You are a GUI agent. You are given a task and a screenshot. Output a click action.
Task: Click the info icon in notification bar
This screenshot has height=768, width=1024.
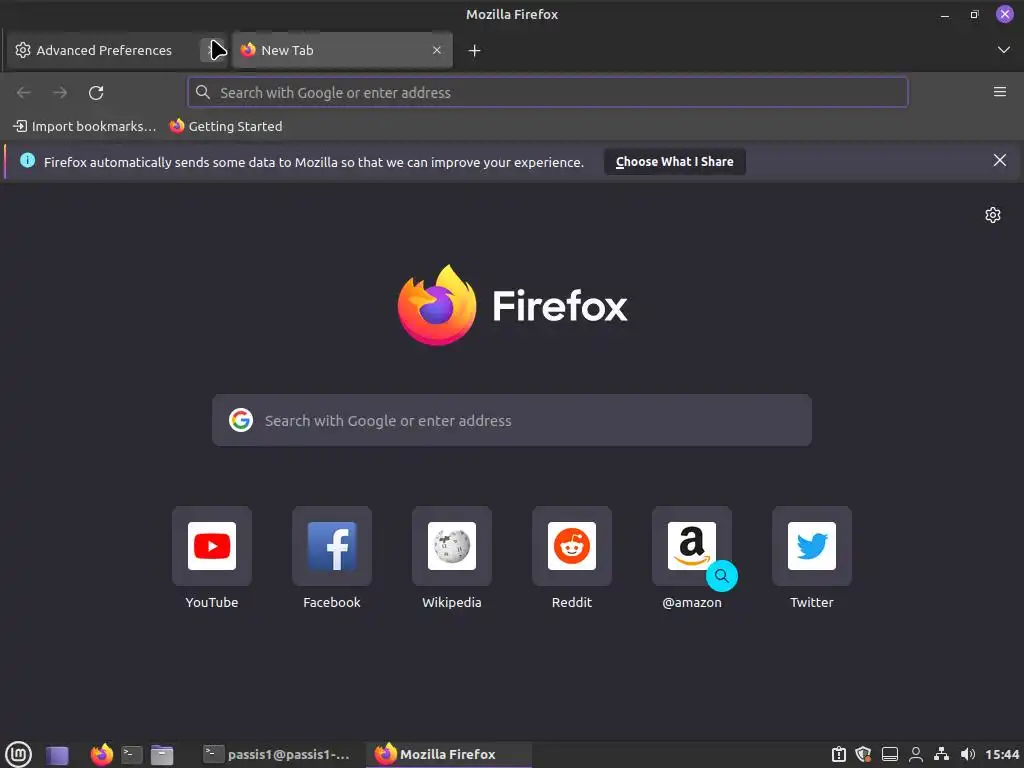pyautogui.click(x=27, y=161)
